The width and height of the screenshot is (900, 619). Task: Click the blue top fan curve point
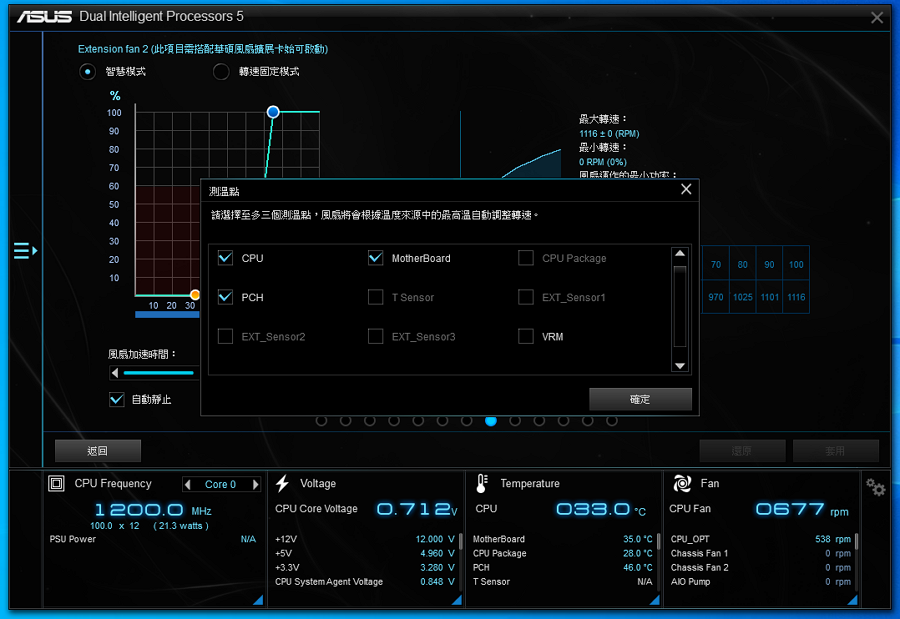[273, 112]
